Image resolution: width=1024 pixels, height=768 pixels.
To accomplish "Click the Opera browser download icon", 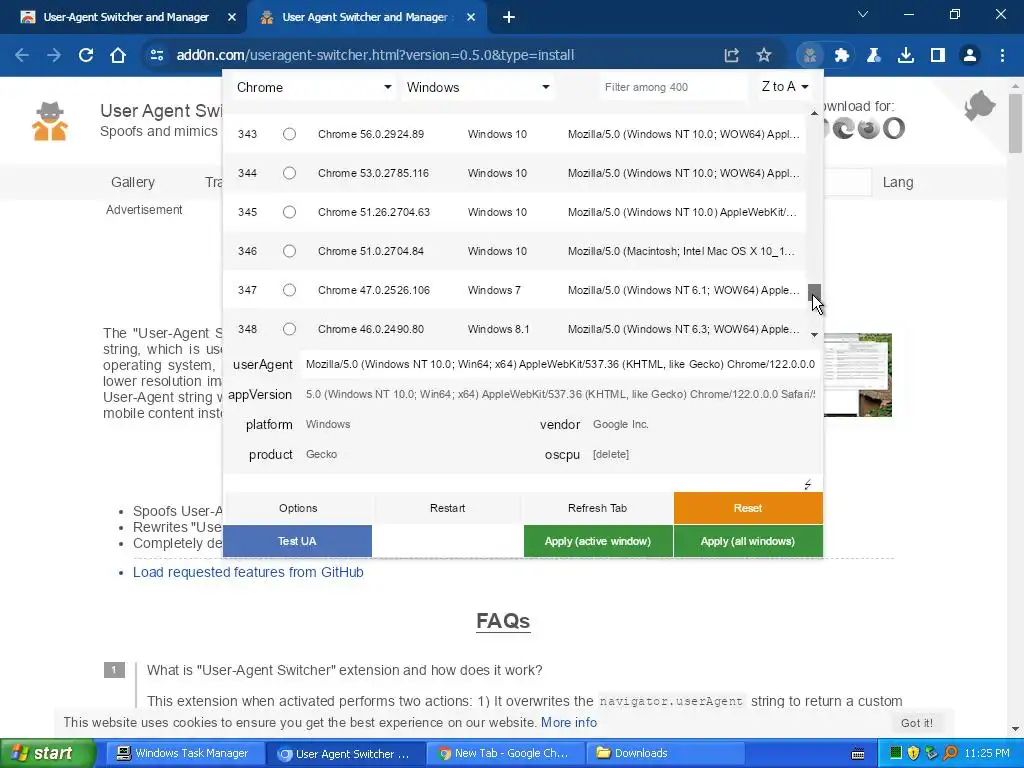I will coord(894,128).
